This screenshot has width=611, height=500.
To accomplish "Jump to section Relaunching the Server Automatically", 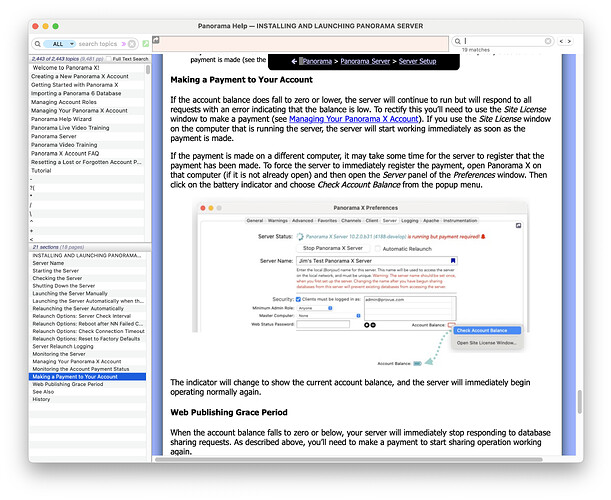I will pyautogui.click(x=87, y=309).
